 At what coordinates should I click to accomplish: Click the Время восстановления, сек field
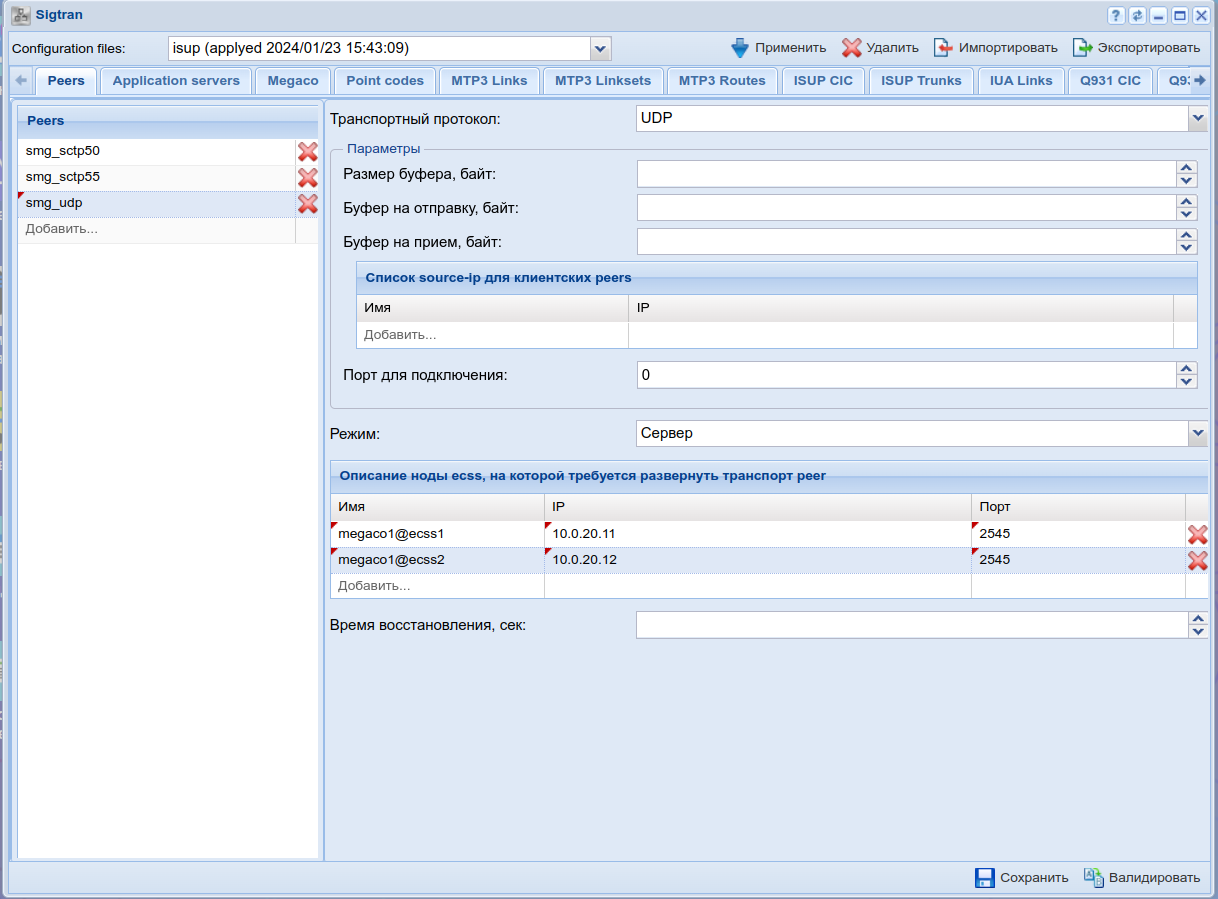coord(911,625)
